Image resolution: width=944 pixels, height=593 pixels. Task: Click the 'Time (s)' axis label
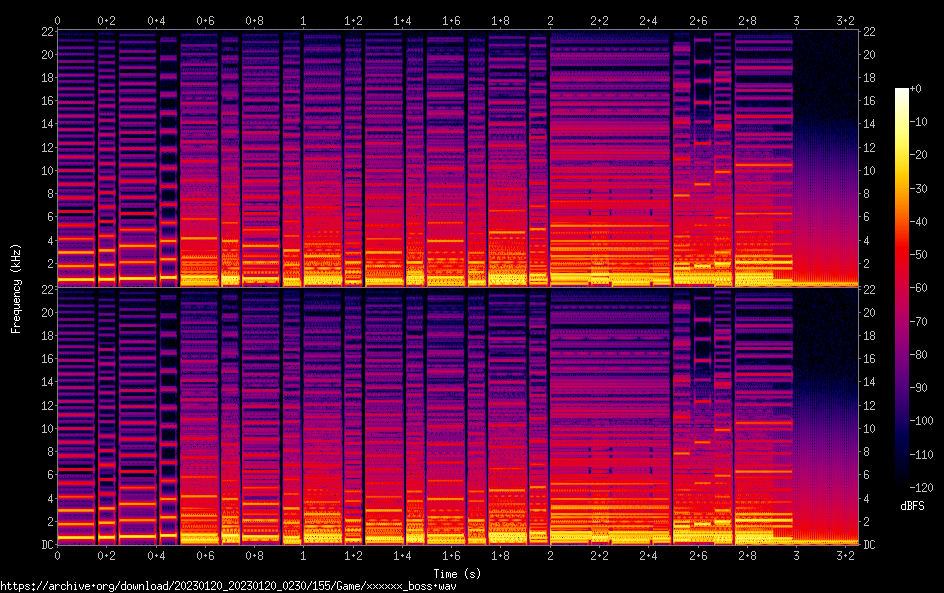coord(456,573)
